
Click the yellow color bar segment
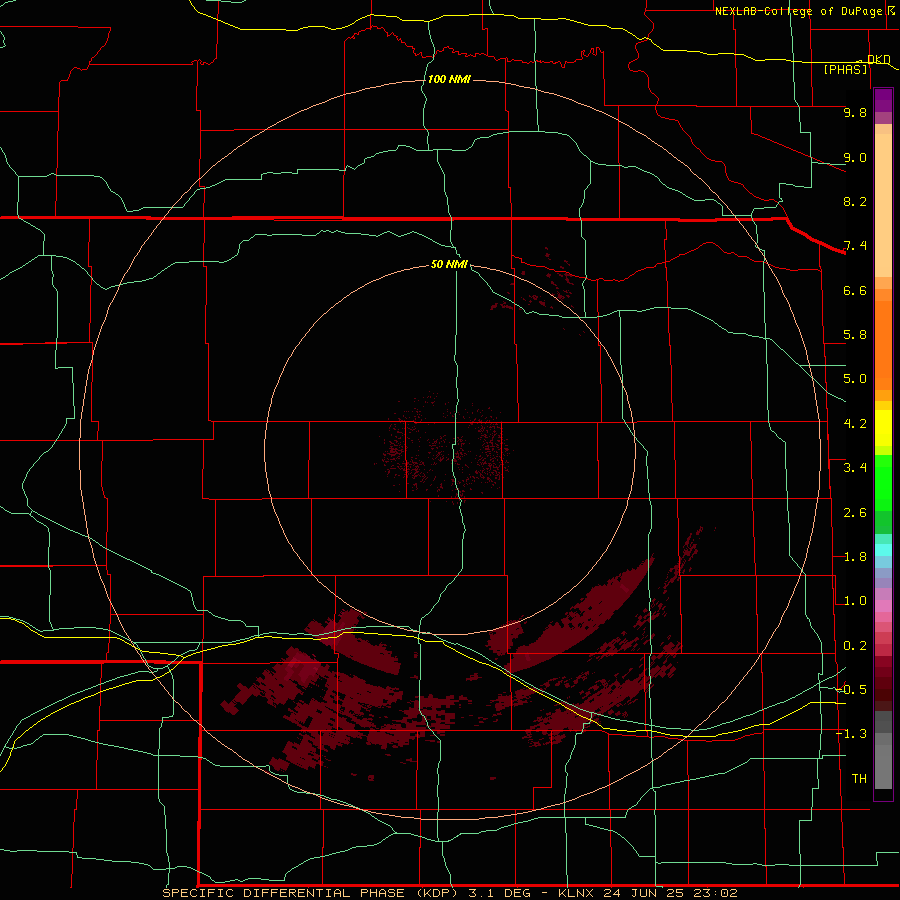pyautogui.click(x=883, y=428)
